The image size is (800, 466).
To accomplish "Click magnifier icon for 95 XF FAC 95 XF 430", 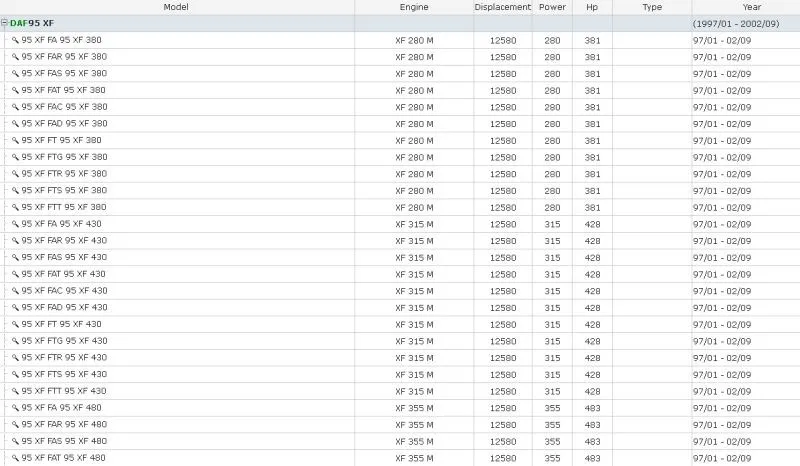I will [x=15, y=291].
